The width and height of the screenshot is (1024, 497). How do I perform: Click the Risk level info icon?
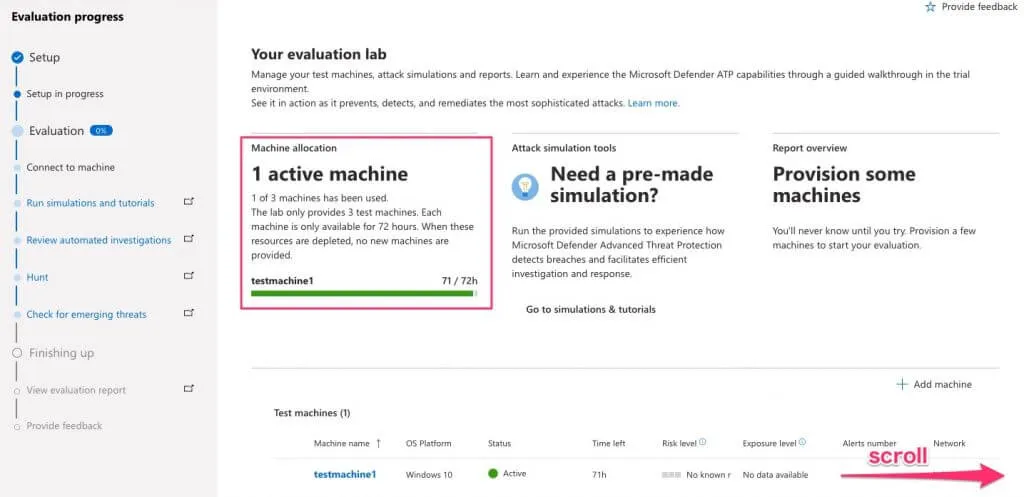(703, 442)
